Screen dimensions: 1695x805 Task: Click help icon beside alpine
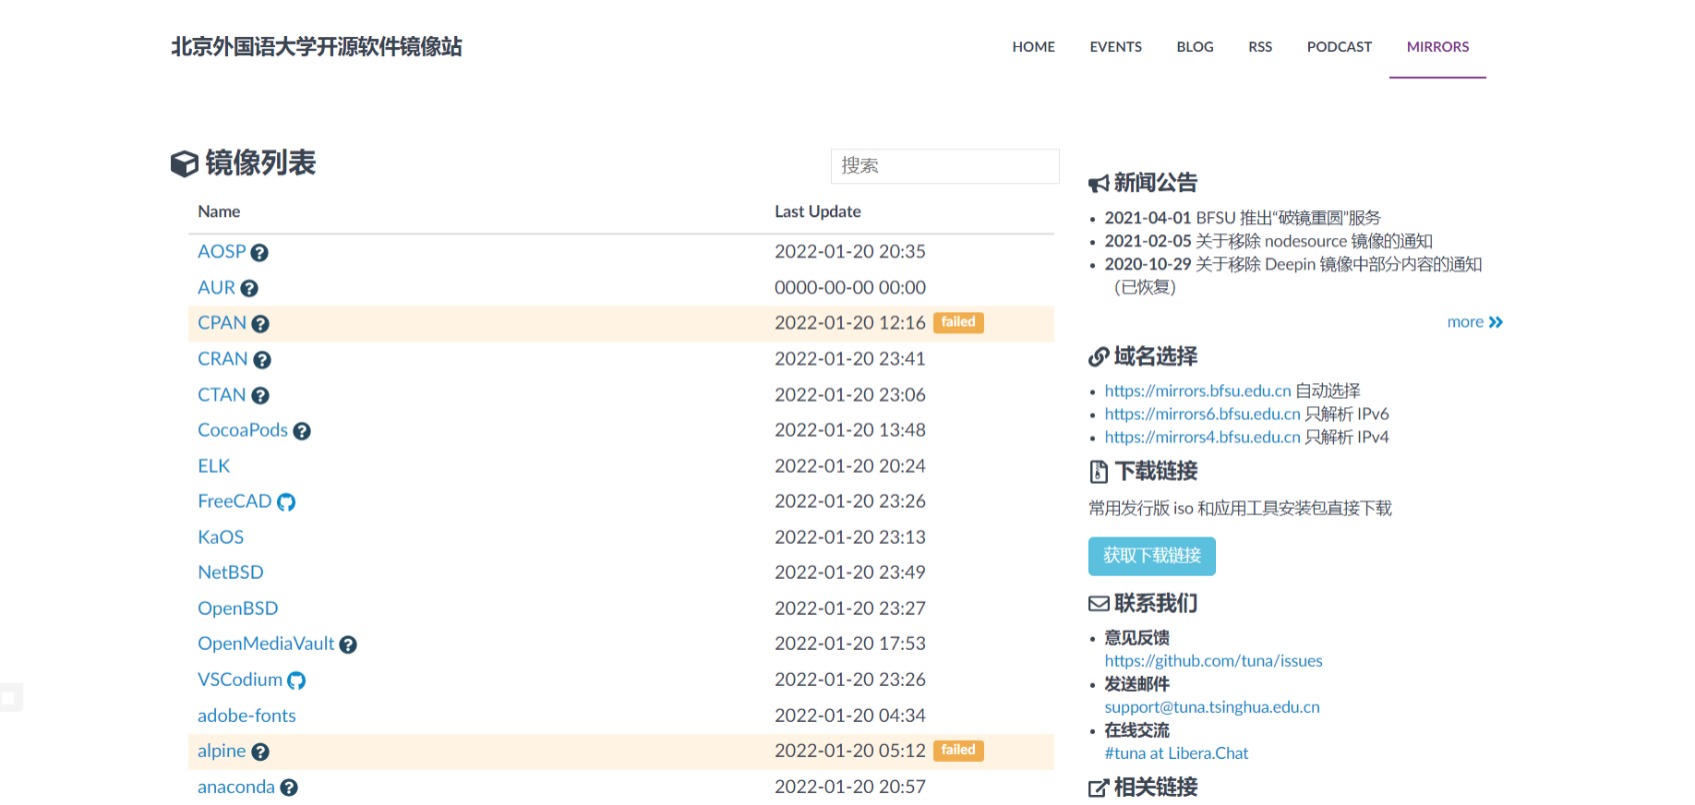pyautogui.click(x=260, y=752)
